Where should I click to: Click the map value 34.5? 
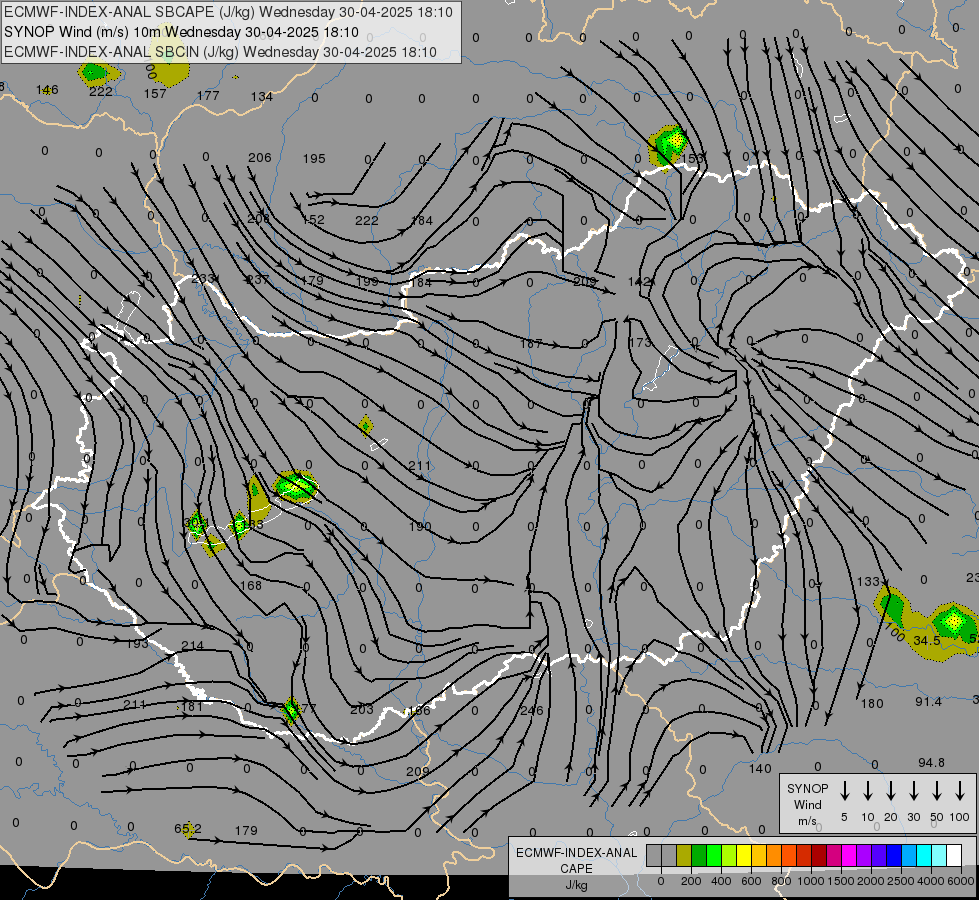coord(927,641)
